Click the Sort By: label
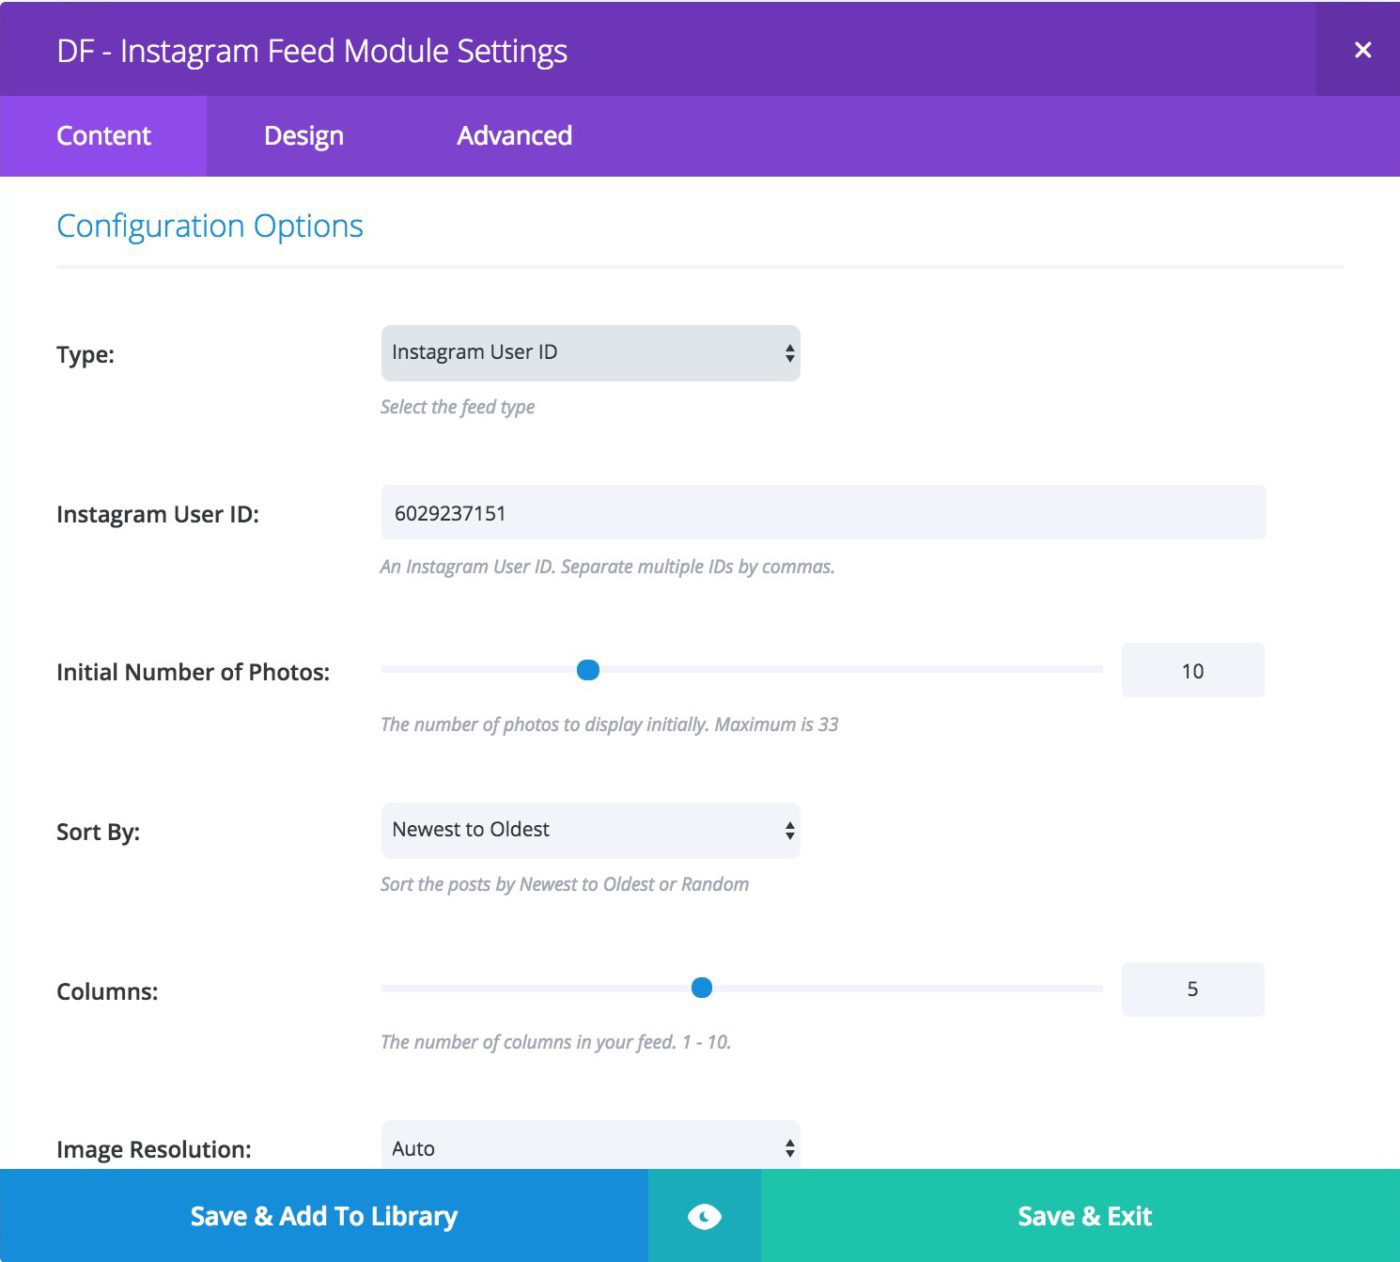The height and width of the screenshot is (1262, 1400). click(98, 833)
